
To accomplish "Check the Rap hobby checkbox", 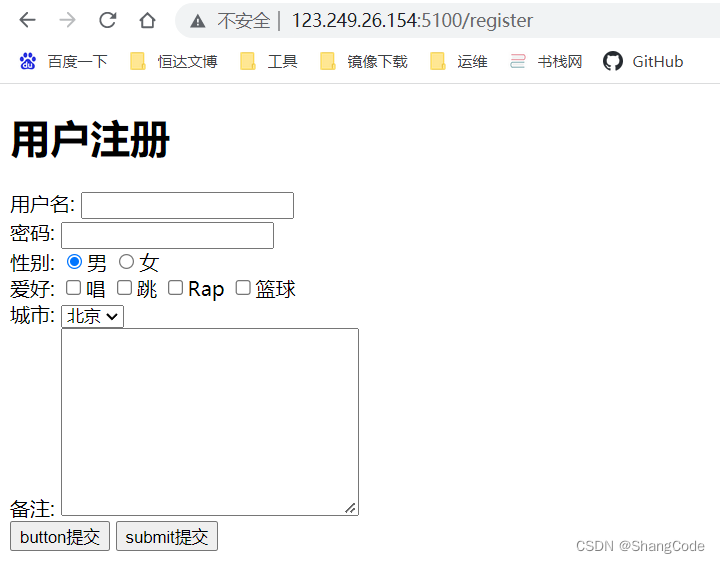I will [x=175, y=288].
